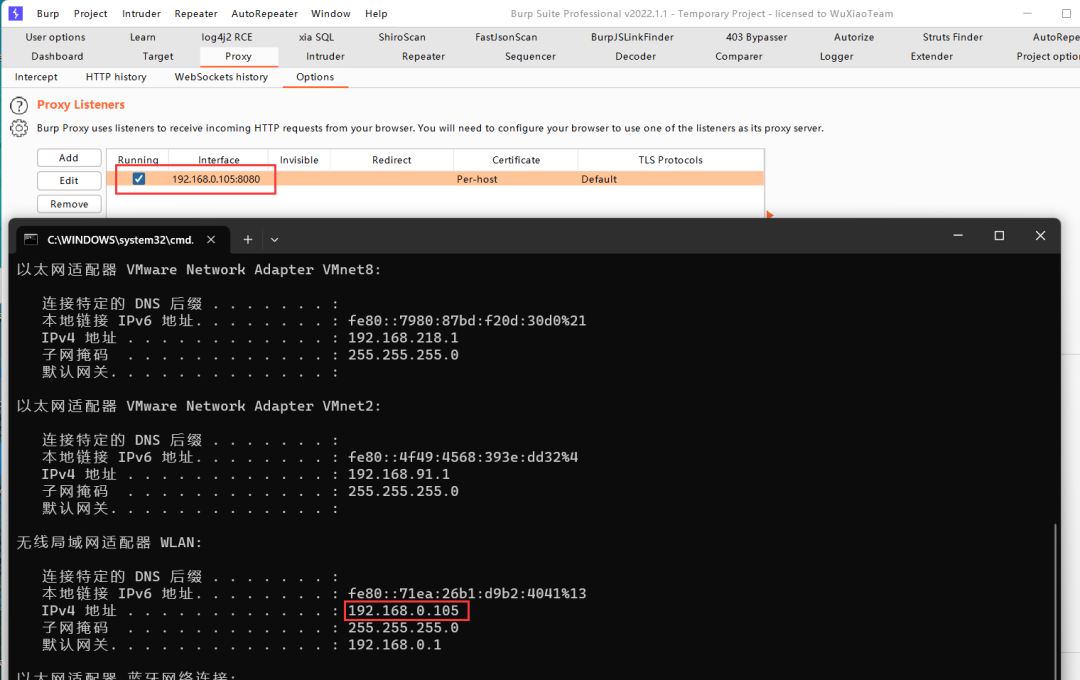Screen dimensions: 1080x680
Task: Click the cmd tab terminal icon
Action: click(31, 239)
